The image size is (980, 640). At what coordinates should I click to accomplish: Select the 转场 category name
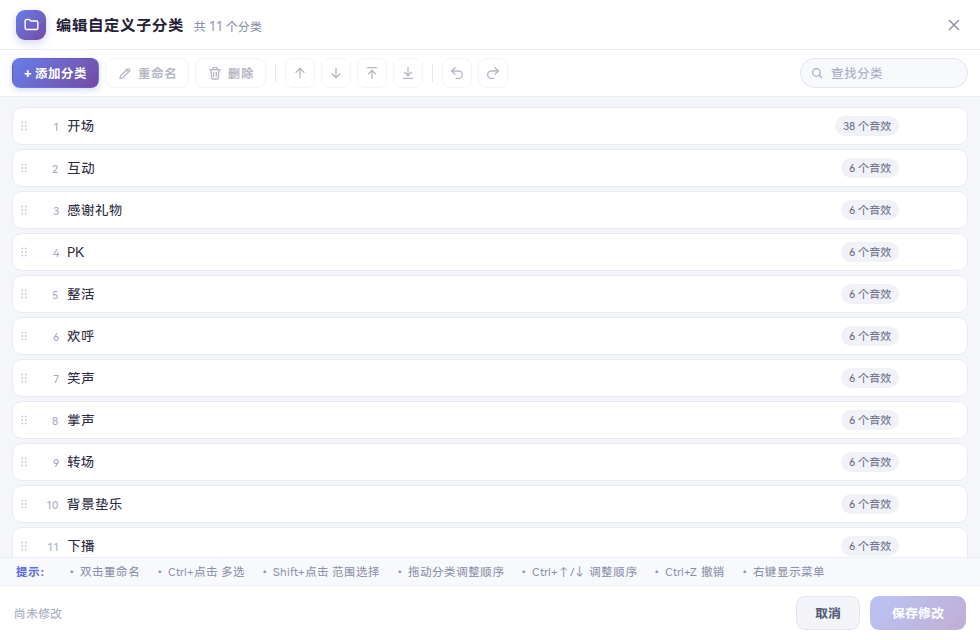81,462
